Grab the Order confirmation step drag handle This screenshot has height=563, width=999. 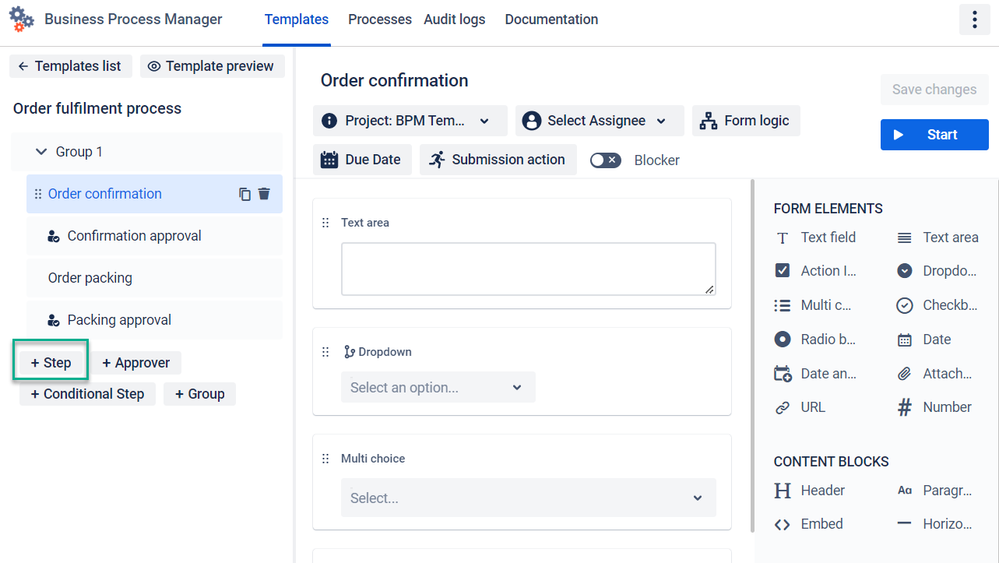[38, 194]
